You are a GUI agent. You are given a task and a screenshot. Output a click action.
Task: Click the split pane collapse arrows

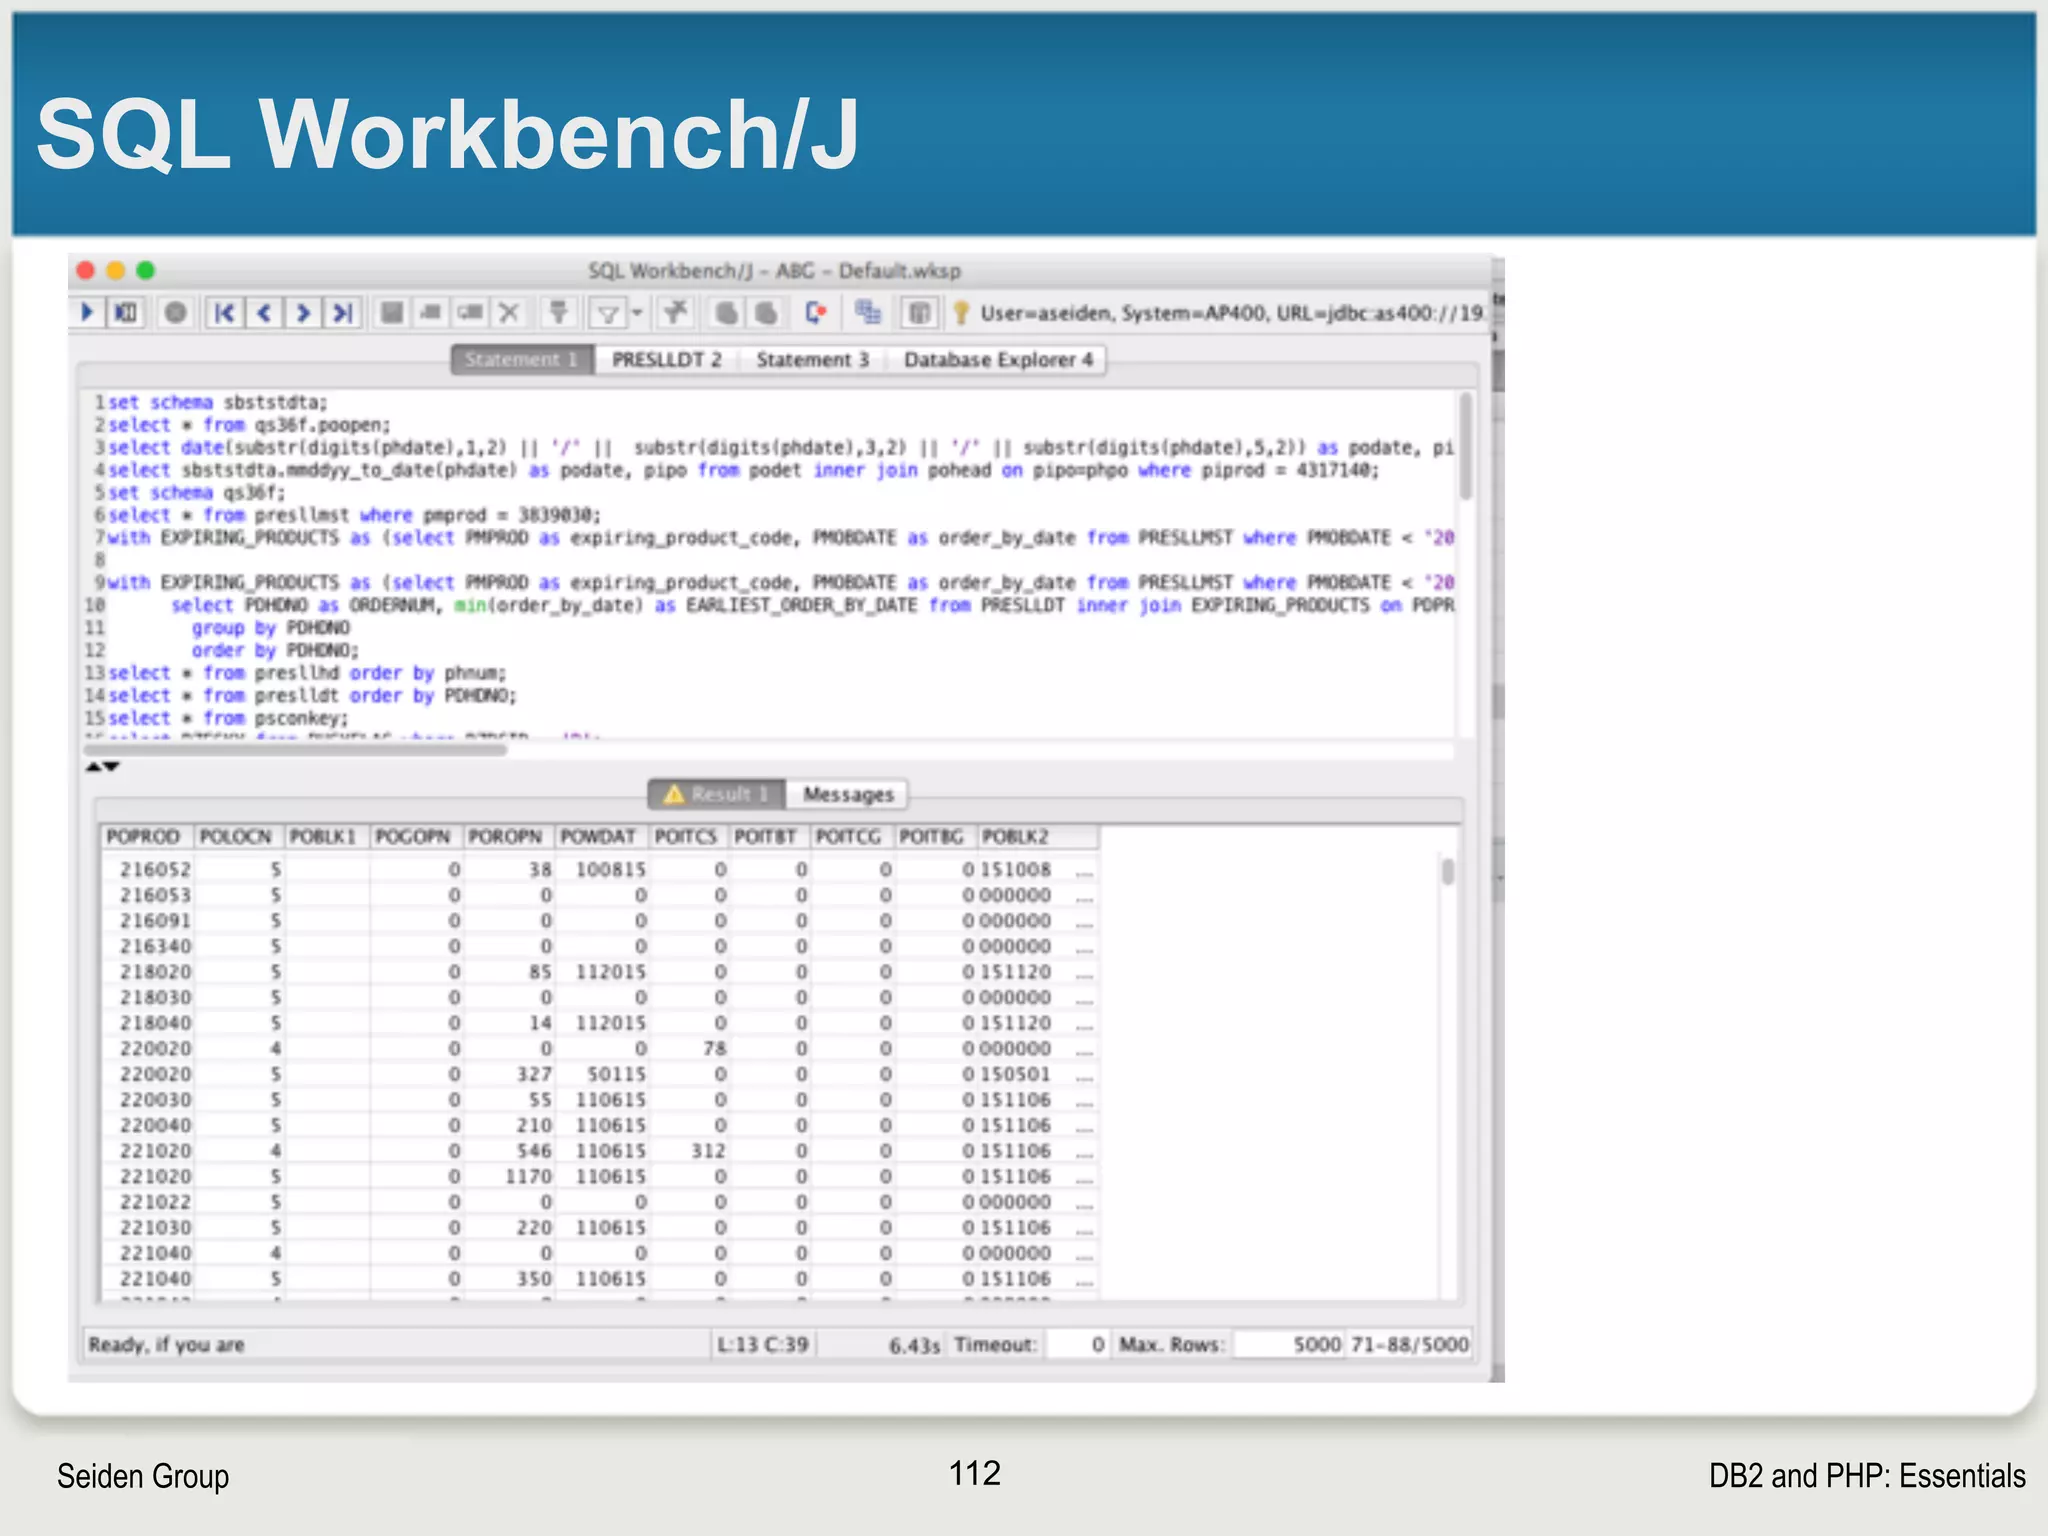click(x=102, y=767)
